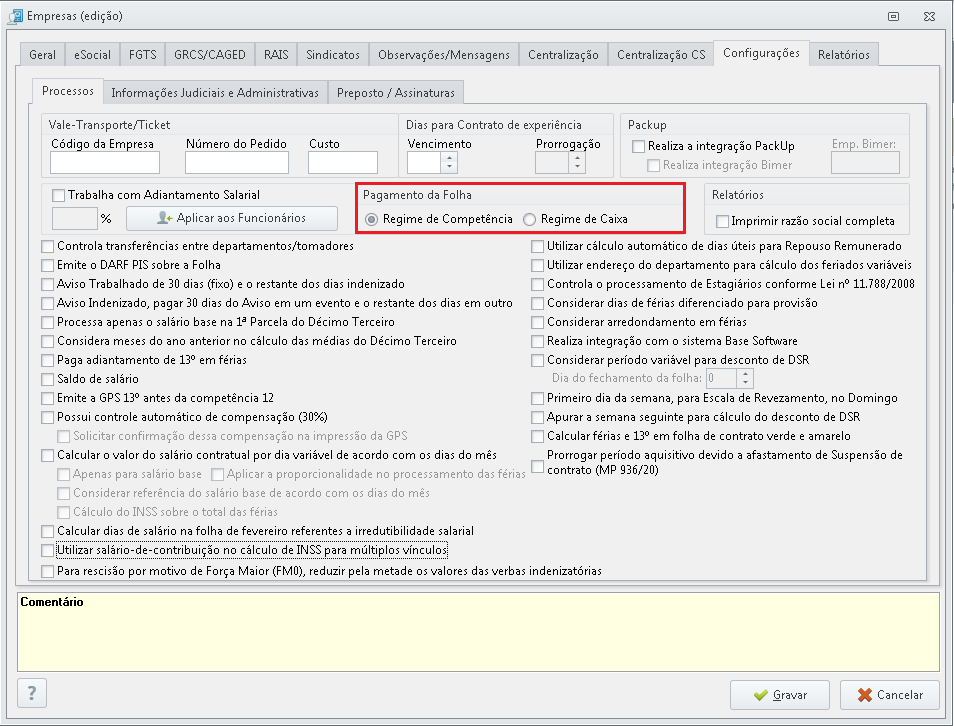Check Apurar a semana seguinte para DSR
954x726 pixels.
537,417
